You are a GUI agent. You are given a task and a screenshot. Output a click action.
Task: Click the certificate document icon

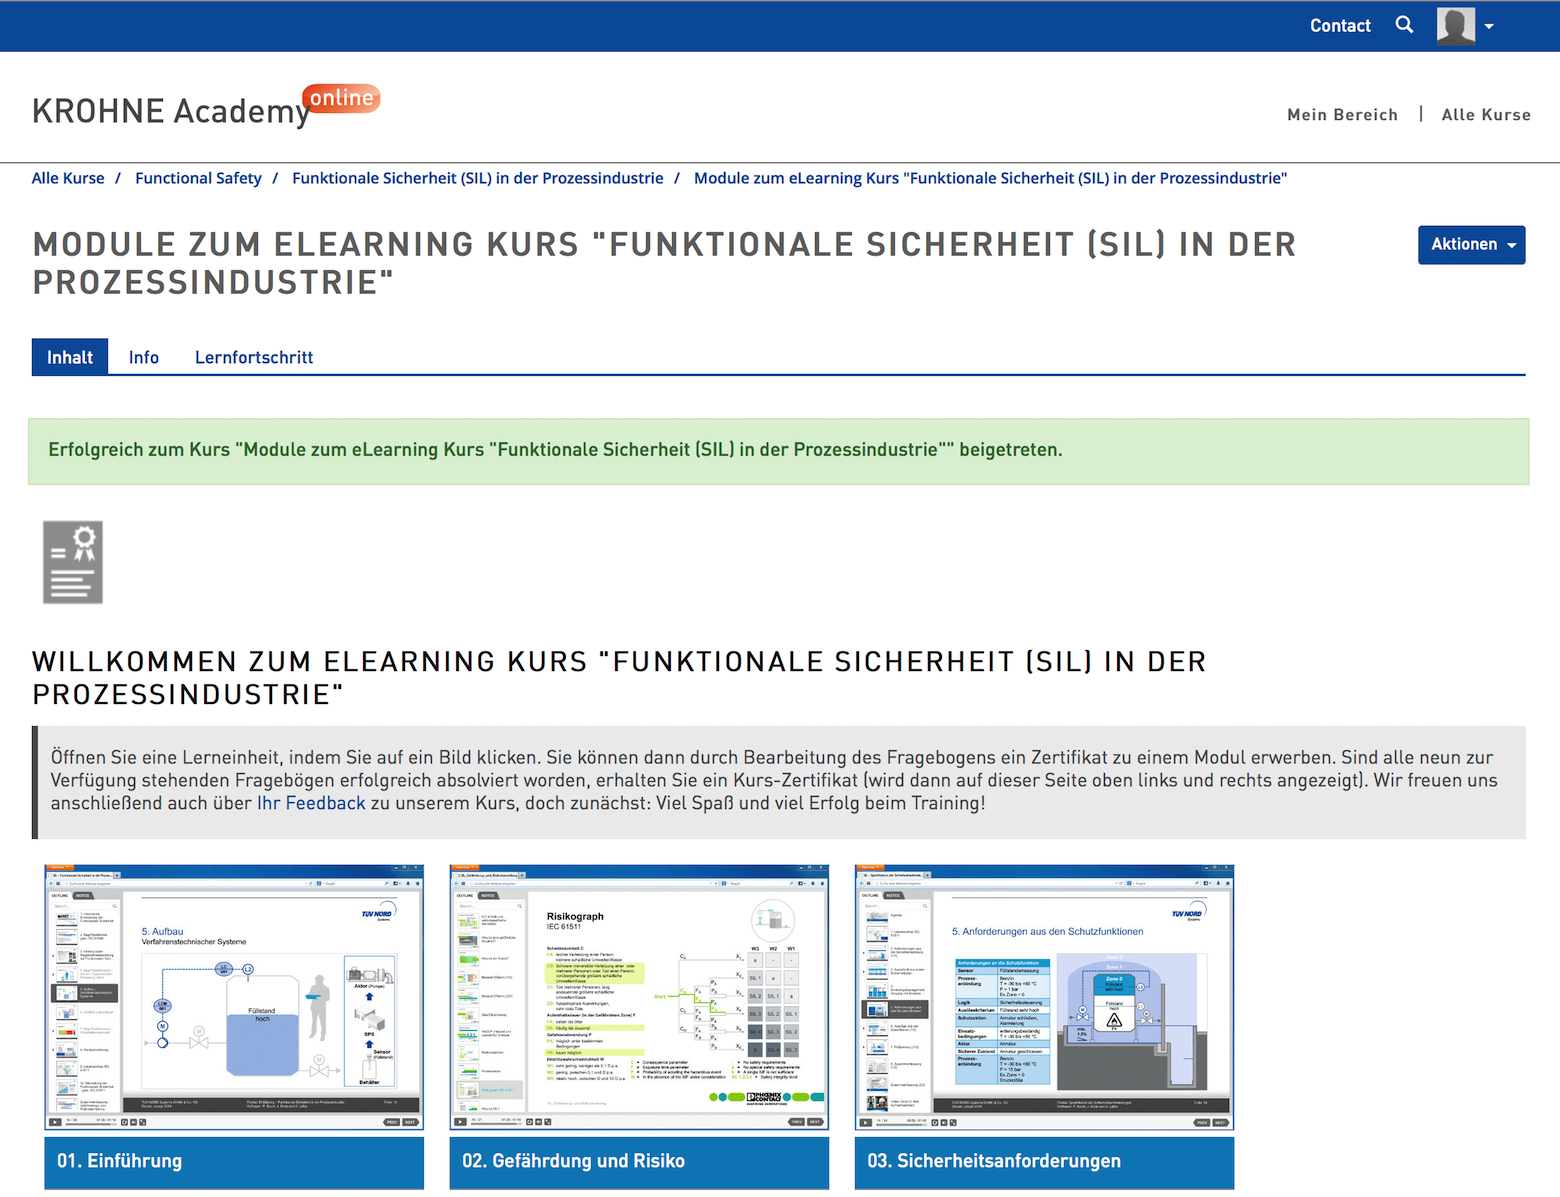pos(73,562)
